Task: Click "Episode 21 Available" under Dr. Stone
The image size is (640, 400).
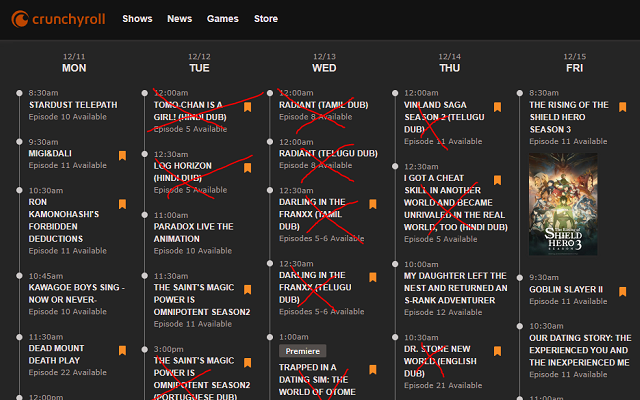Action: (x=443, y=385)
